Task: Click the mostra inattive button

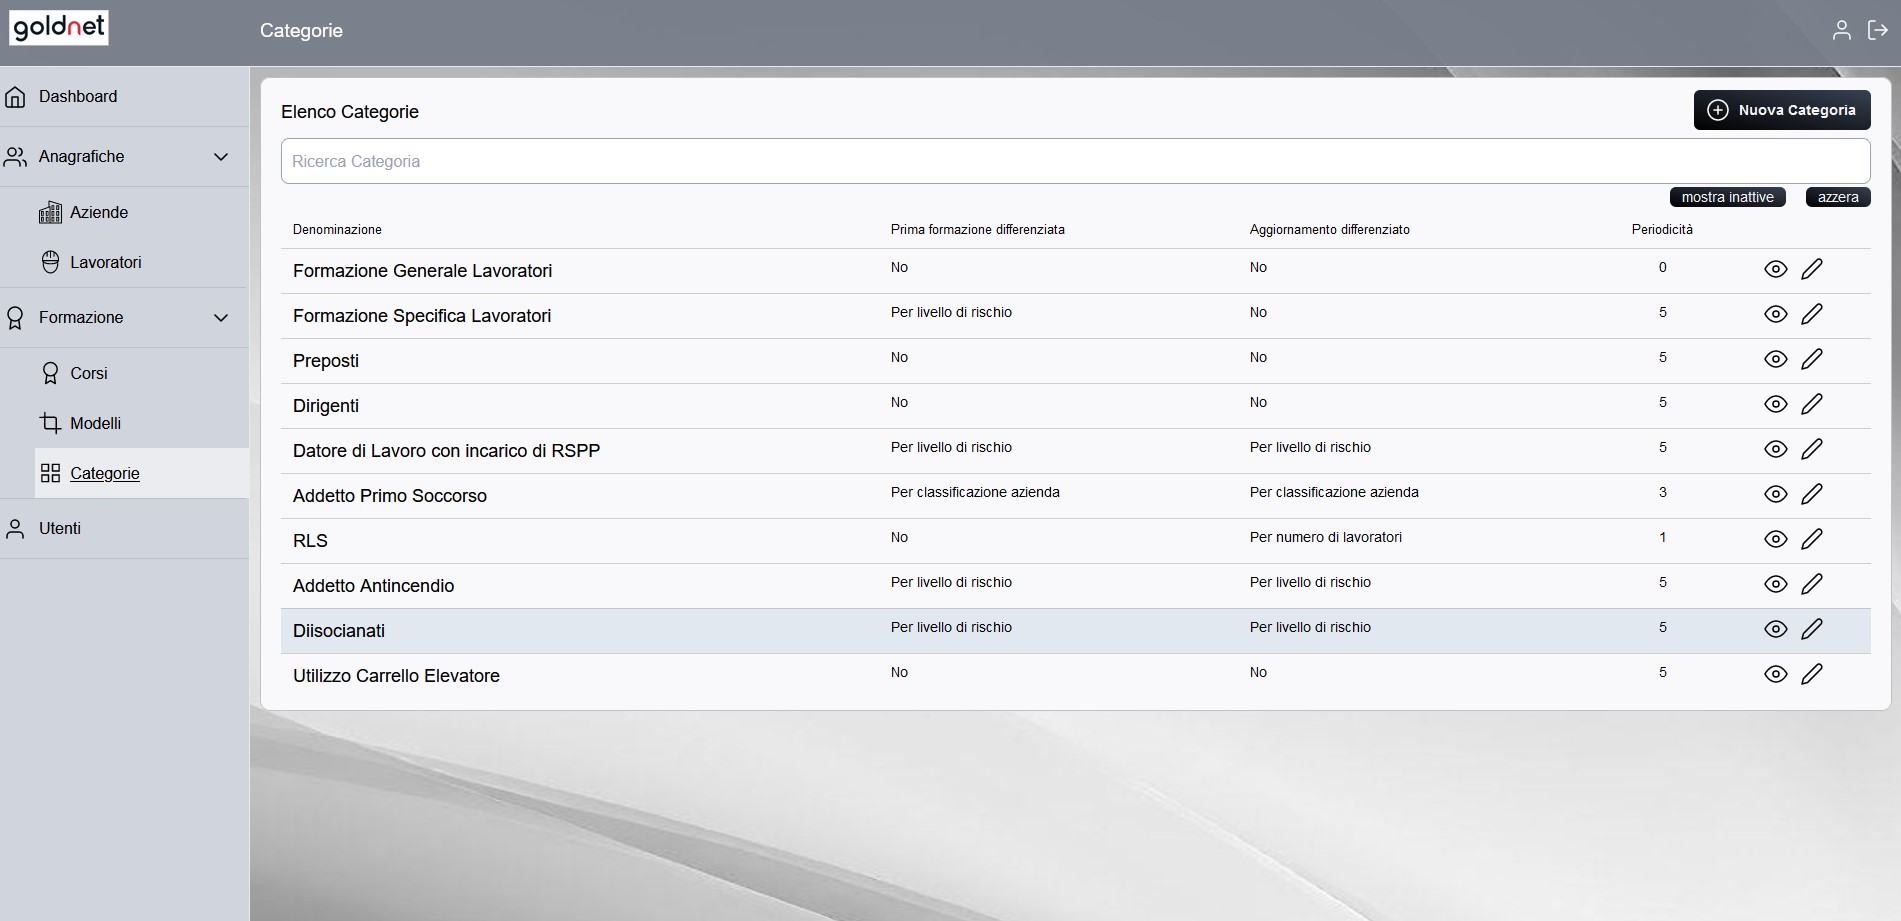Action: click(x=1727, y=197)
